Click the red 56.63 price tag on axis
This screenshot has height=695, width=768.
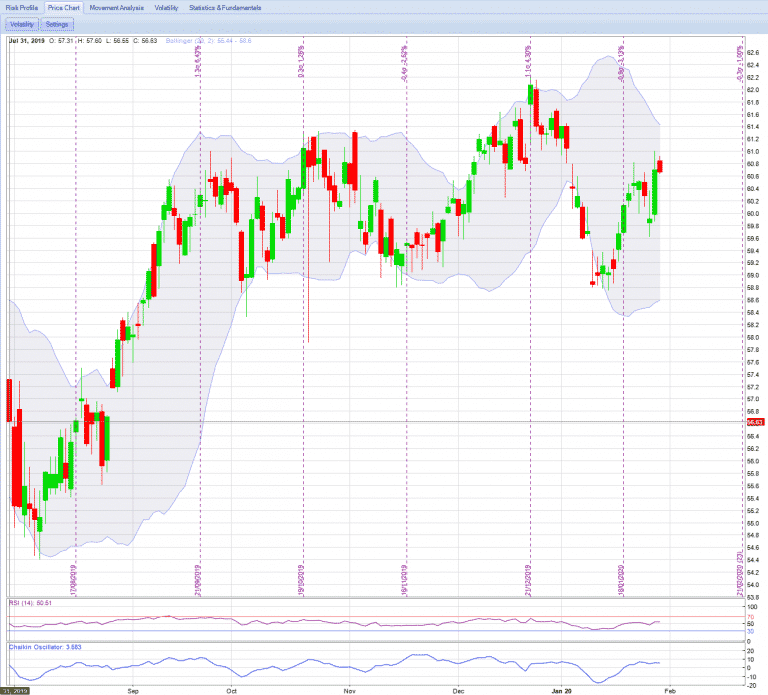pos(753,423)
